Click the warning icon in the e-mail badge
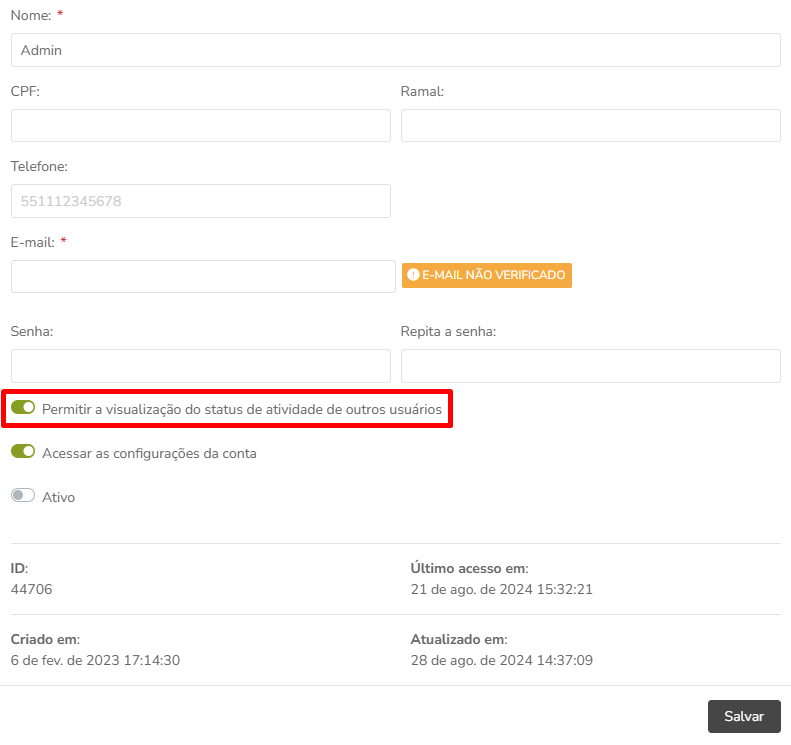This screenshot has width=791, height=745. [x=413, y=275]
